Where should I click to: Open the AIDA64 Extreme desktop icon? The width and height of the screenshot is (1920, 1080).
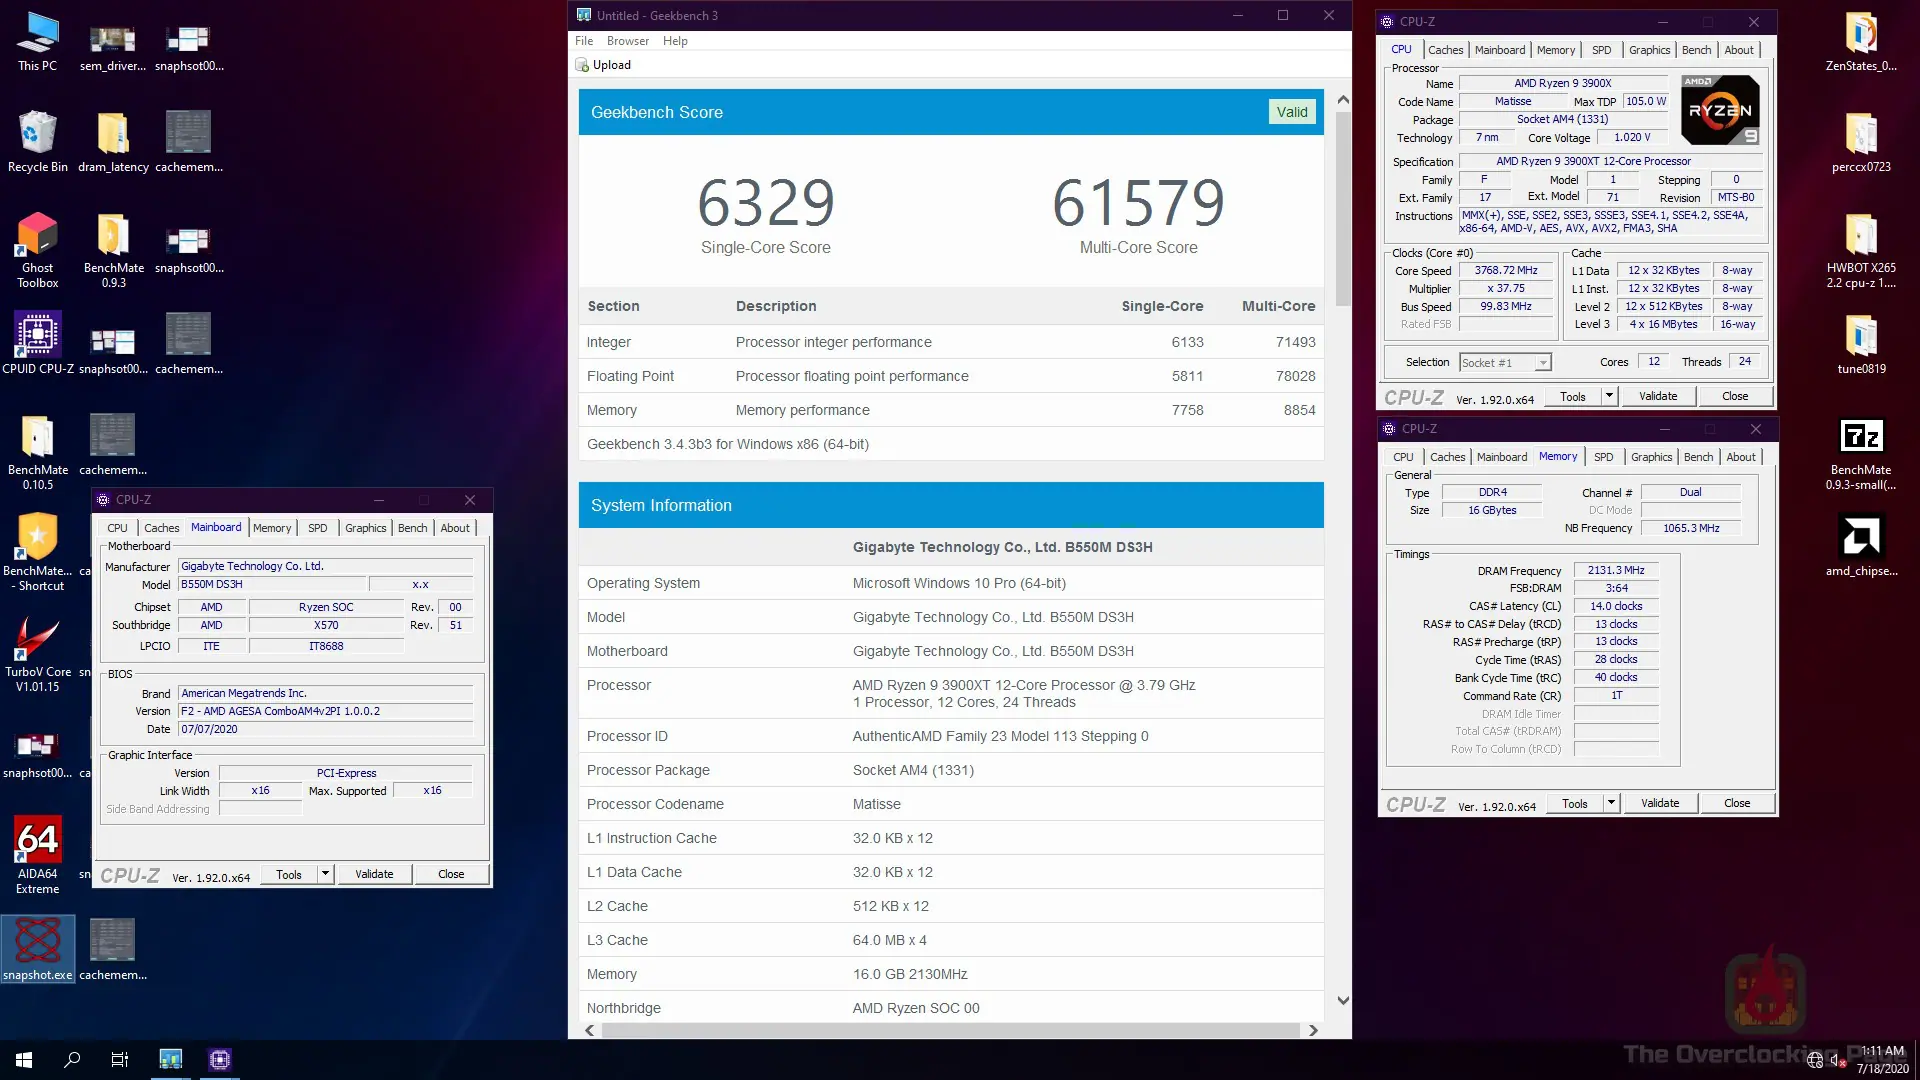tap(37, 841)
